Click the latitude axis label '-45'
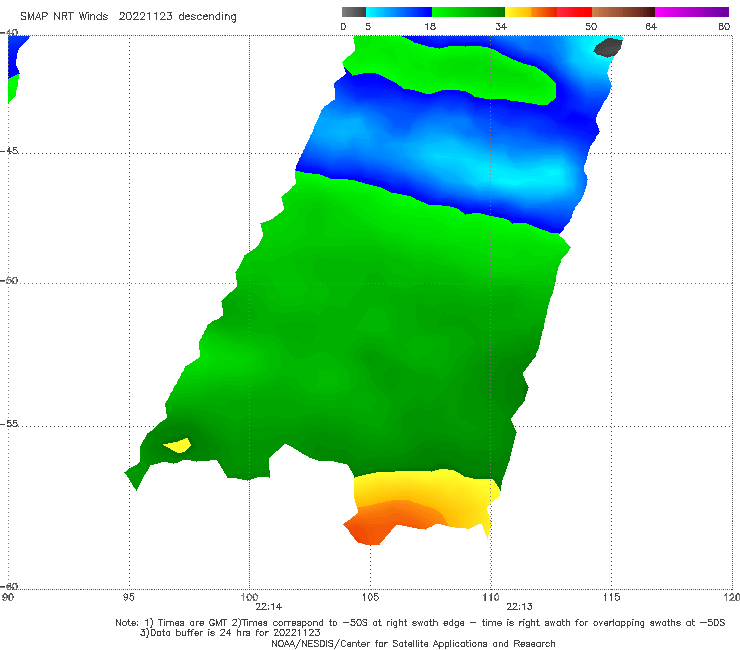740x650 pixels. tap(9, 151)
